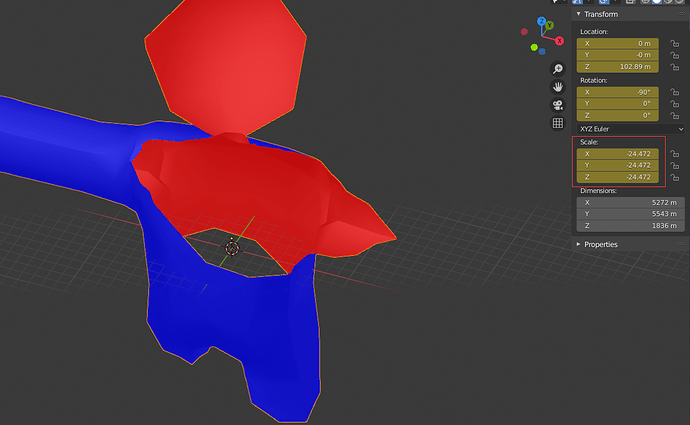The image size is (690, 425).
Task: Click the hand pan view icon
Action: pos(558,87)
